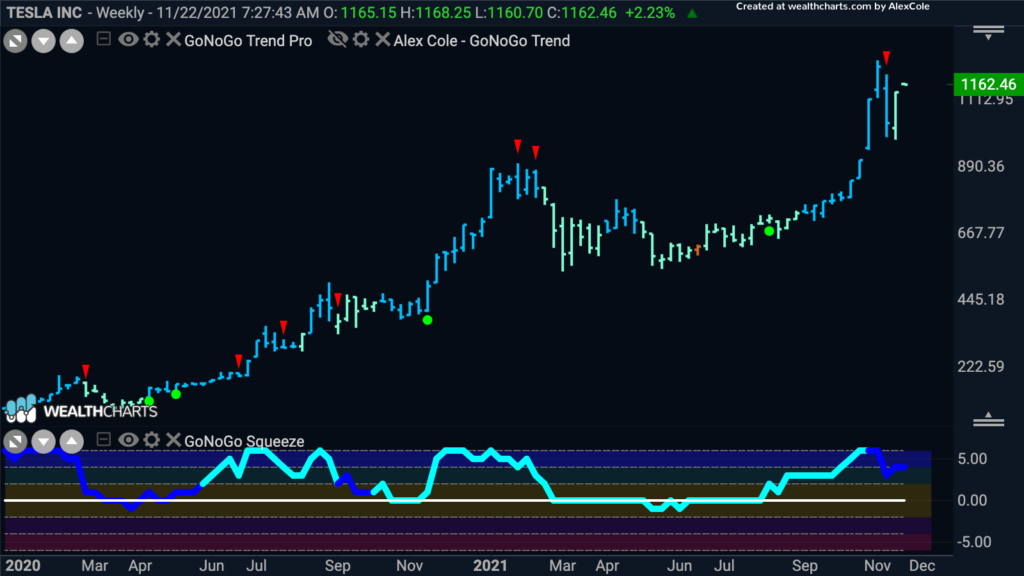Click the 0.00 squeeze axis label
The image size is (1024, 576).
972,500
